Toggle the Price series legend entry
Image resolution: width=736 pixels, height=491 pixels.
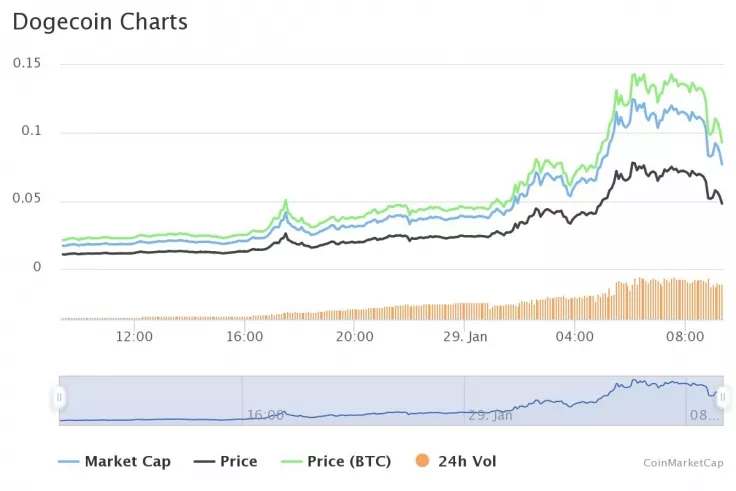[x=225, y=461]
